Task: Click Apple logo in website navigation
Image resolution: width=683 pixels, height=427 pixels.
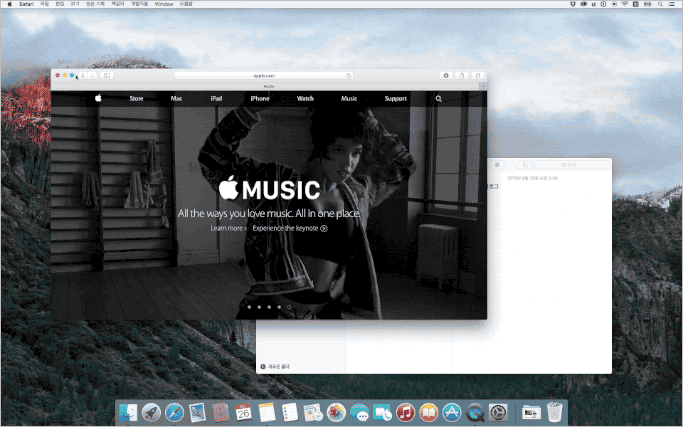Action: 98,98
